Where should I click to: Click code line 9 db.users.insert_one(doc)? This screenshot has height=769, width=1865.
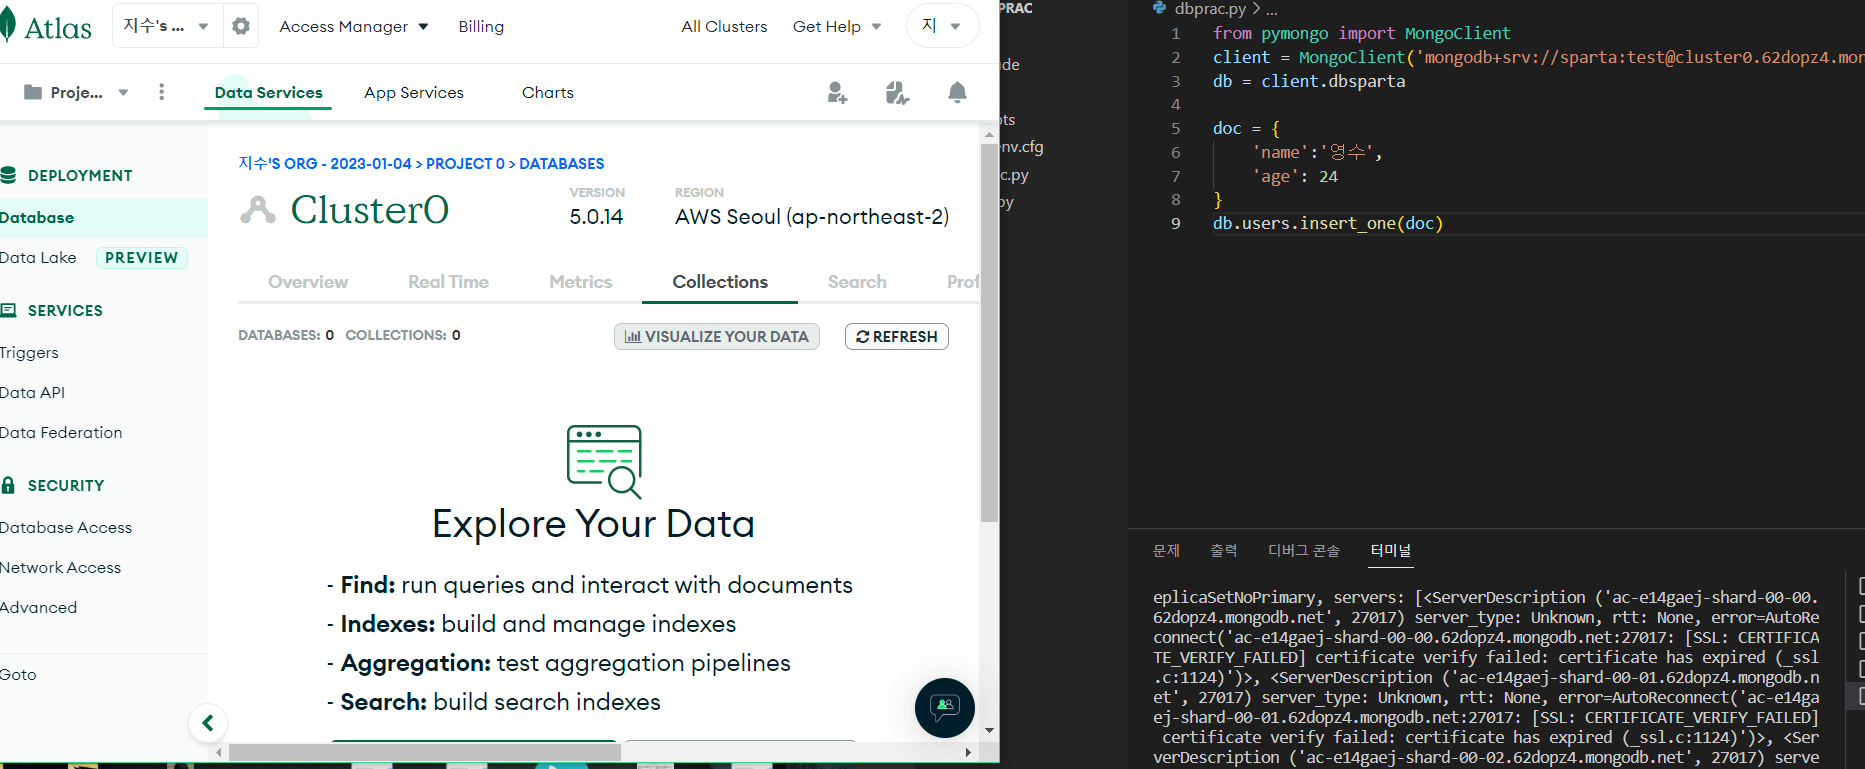click(x=1328, y=223)
